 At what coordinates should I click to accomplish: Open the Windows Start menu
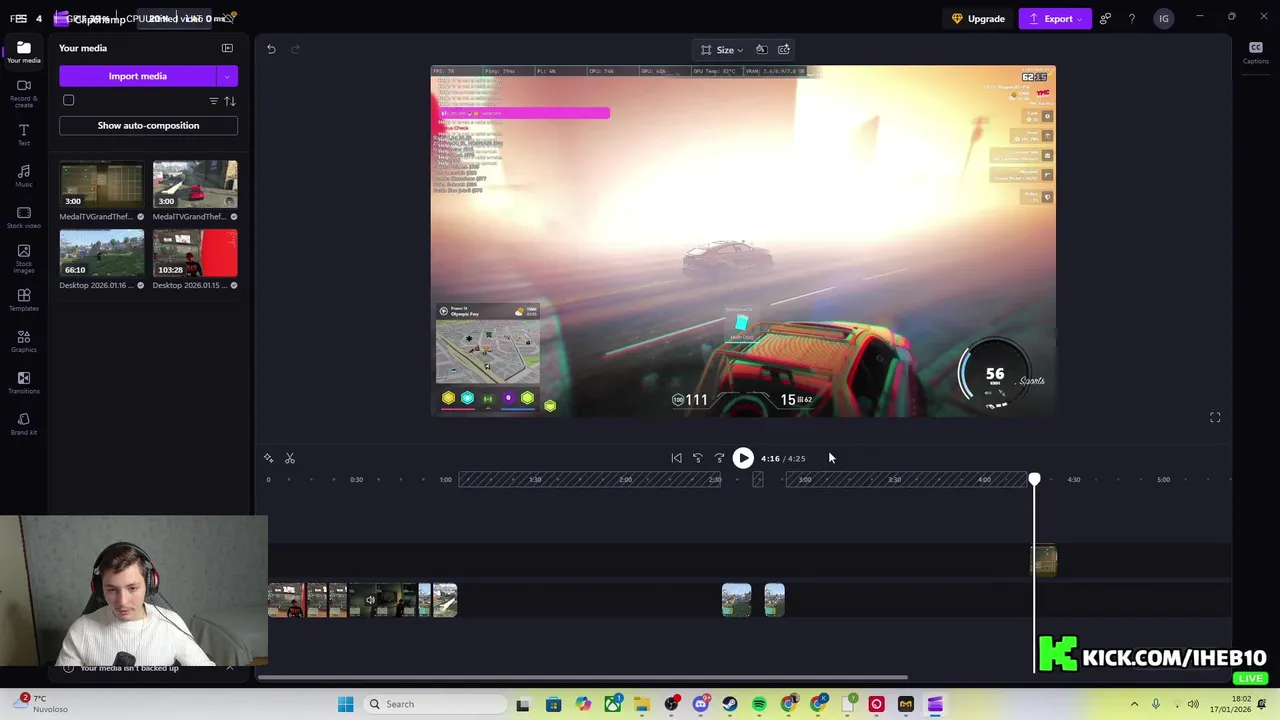coord(345,704)
